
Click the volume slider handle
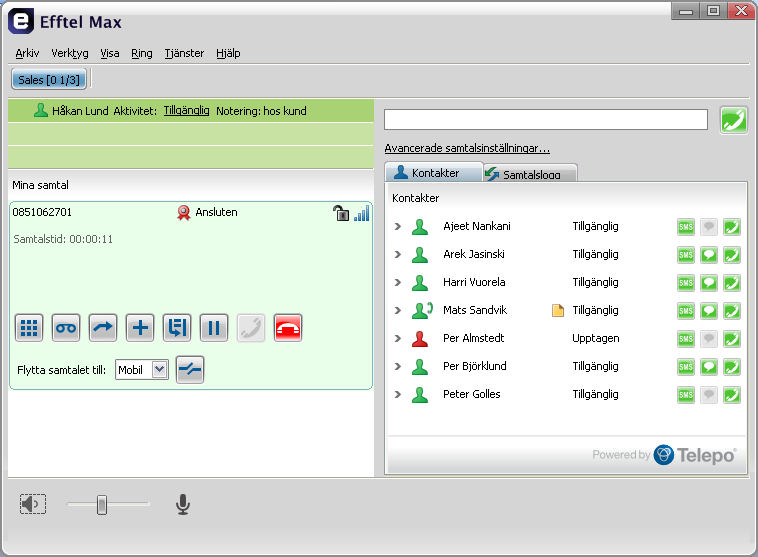tap(102, 505)
